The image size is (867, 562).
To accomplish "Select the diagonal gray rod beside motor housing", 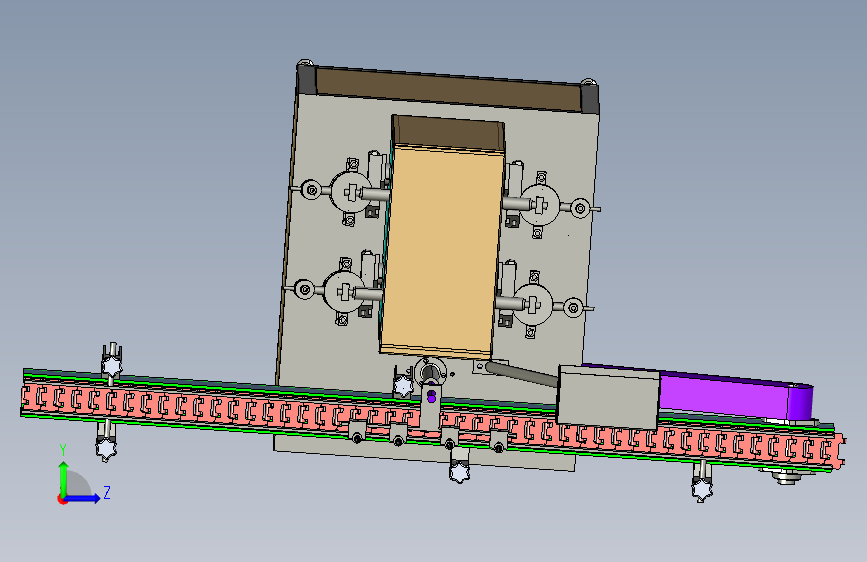I will click(x=522, y=374).
